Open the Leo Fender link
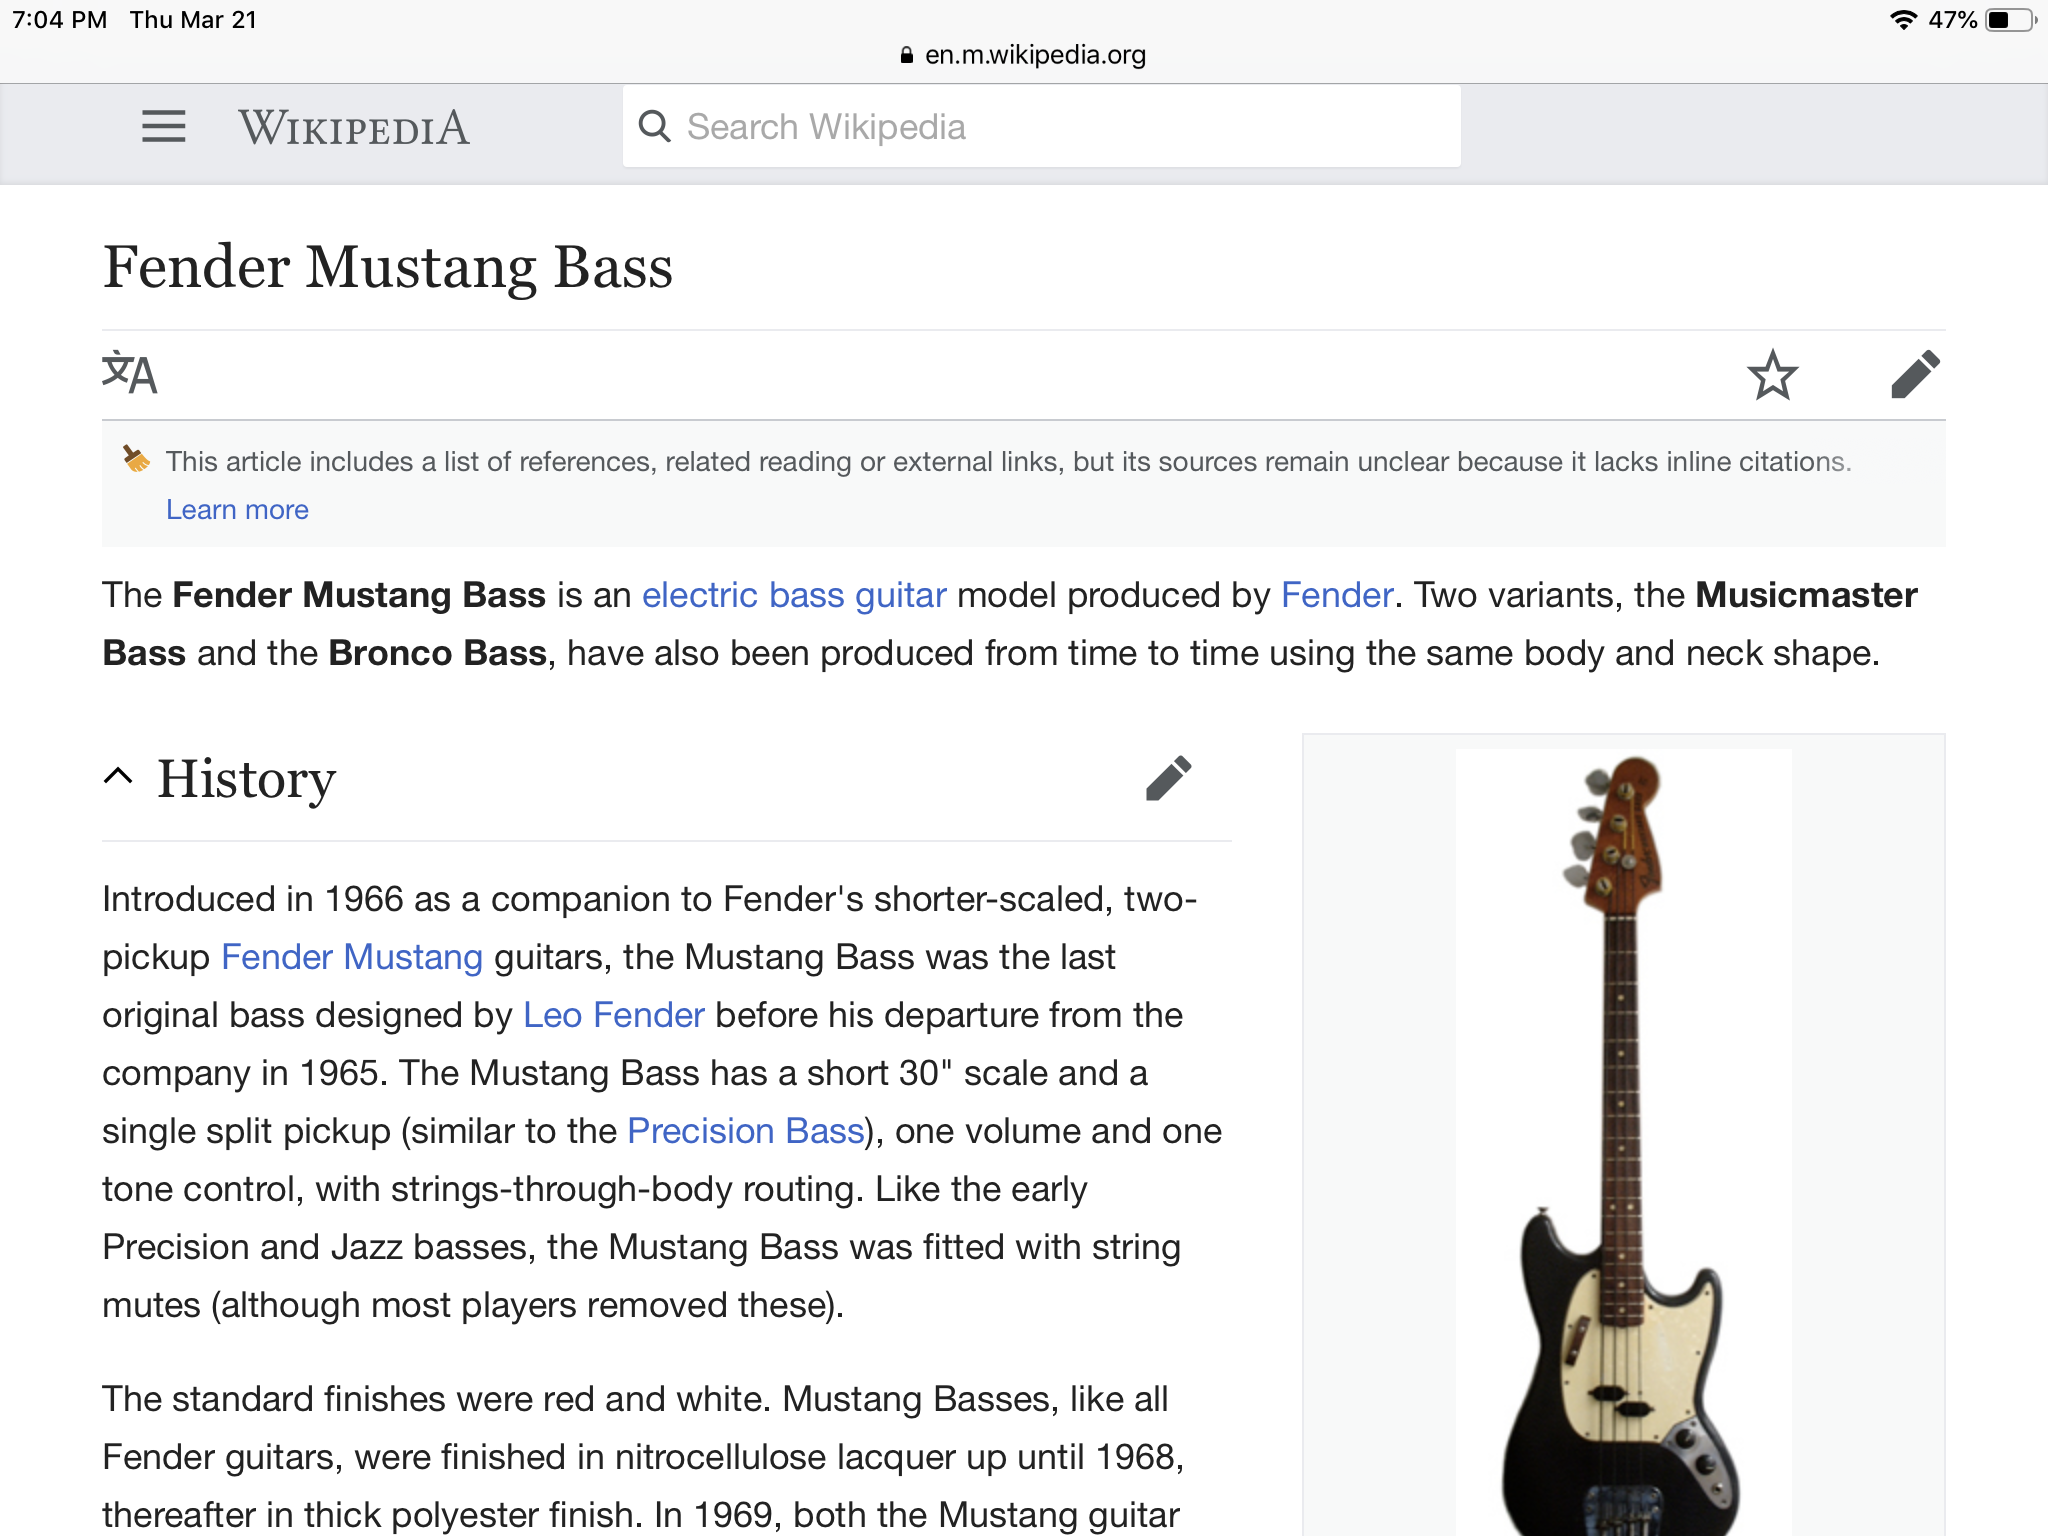The width and height of the screenshot is (2048, 1536). tap(614, 1015)
